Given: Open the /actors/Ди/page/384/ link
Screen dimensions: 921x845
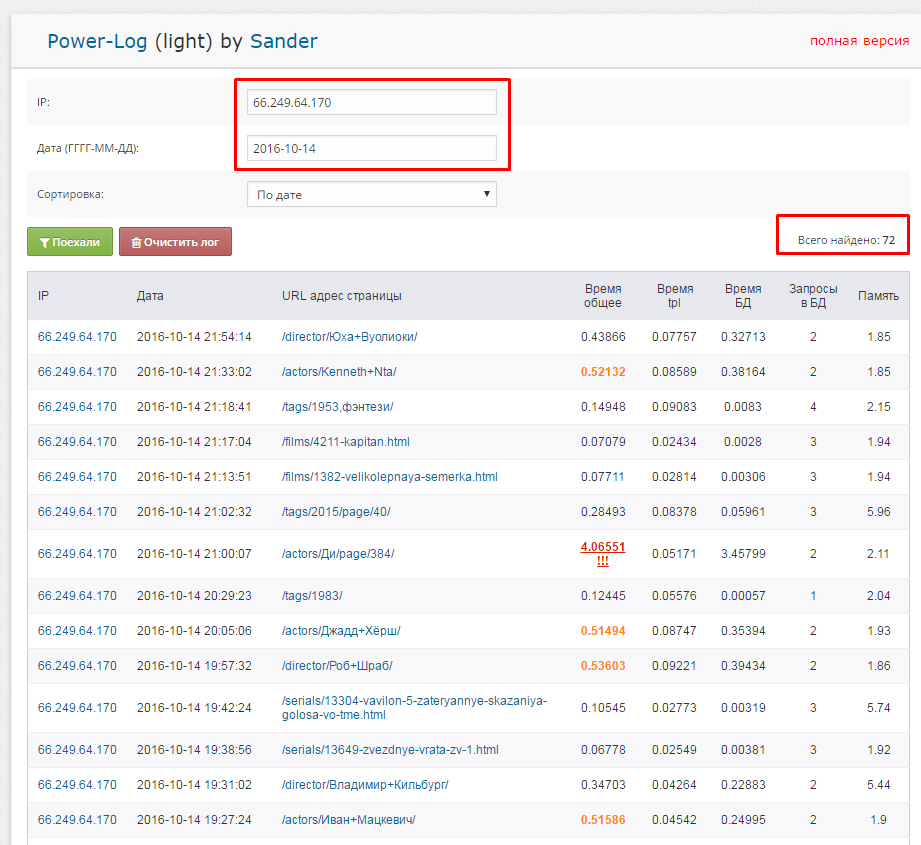Looking at the screenshot, I should point(338,554).
